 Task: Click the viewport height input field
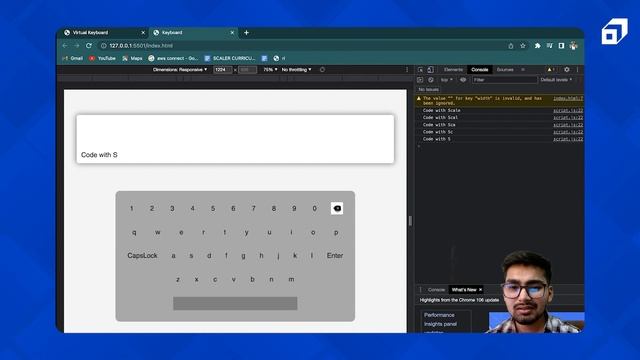(247, 70)
